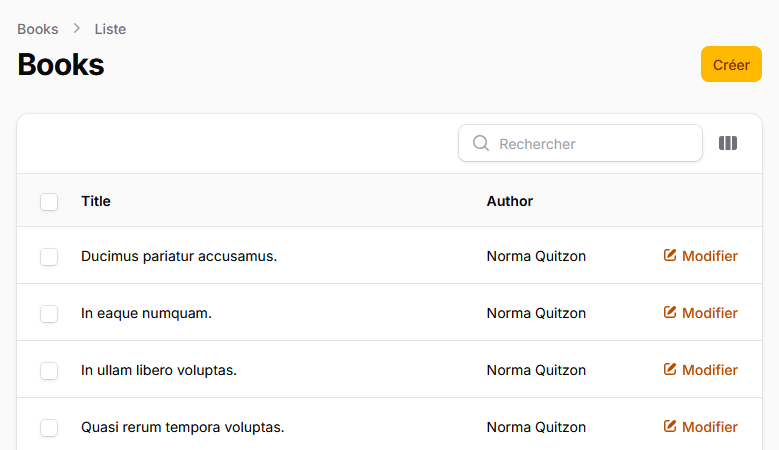Click Modifier text on In eaque numquam row

710,313
